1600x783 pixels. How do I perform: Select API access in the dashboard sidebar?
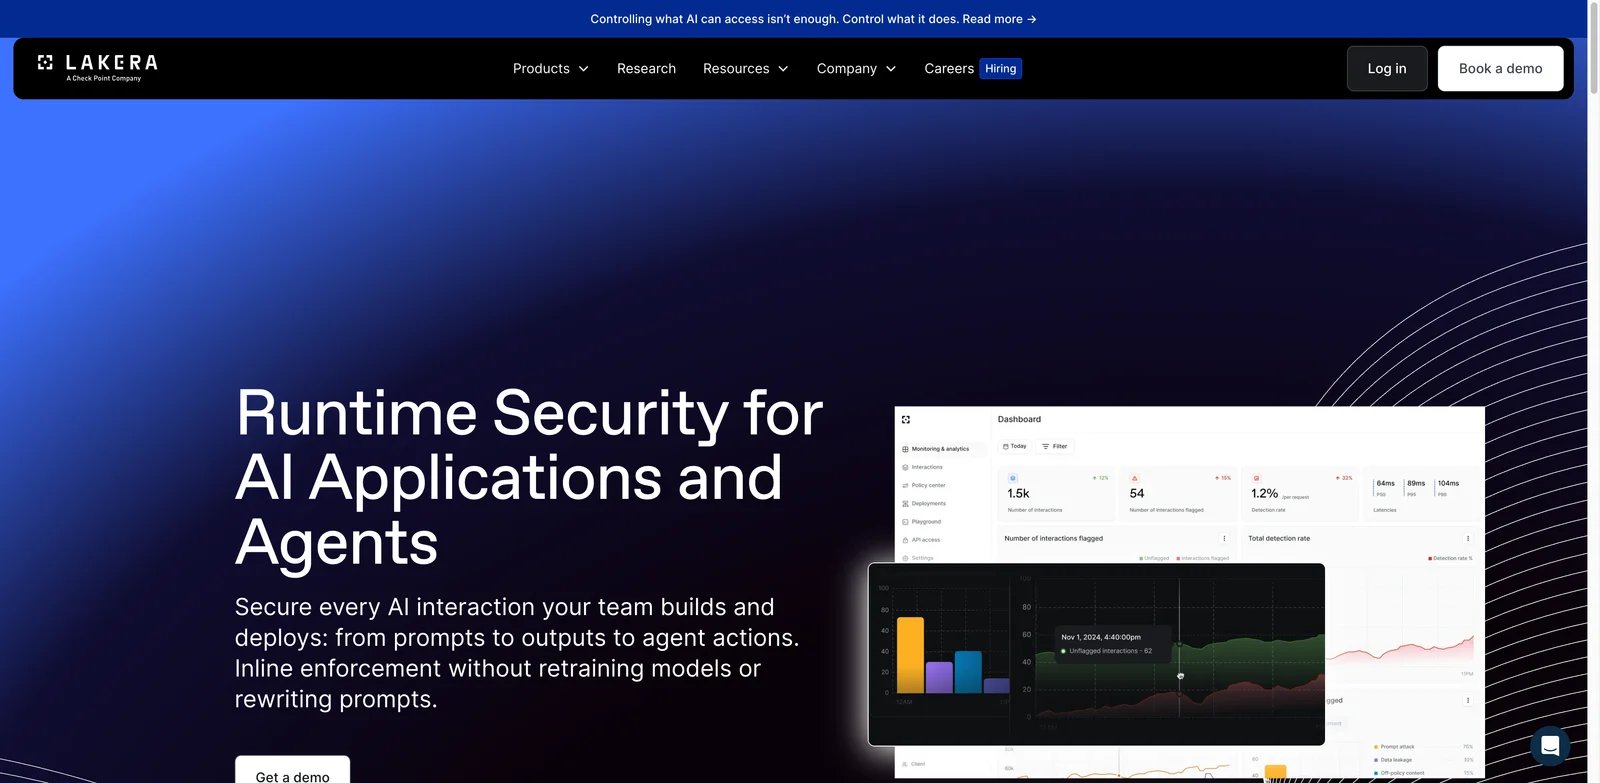click(x=921, y=540)
